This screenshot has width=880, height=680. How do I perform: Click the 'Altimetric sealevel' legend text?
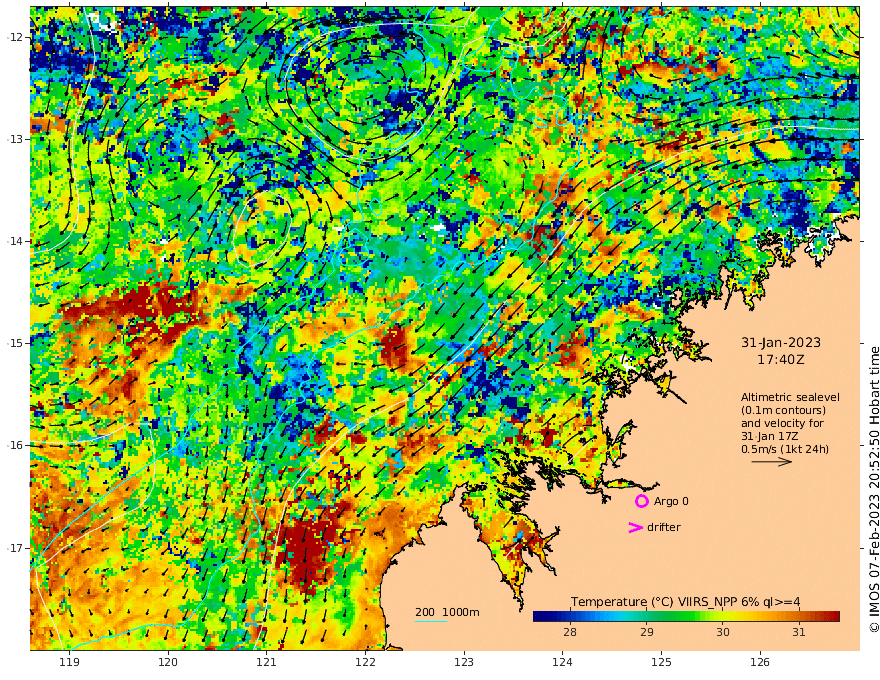click(x=790, y=397)
